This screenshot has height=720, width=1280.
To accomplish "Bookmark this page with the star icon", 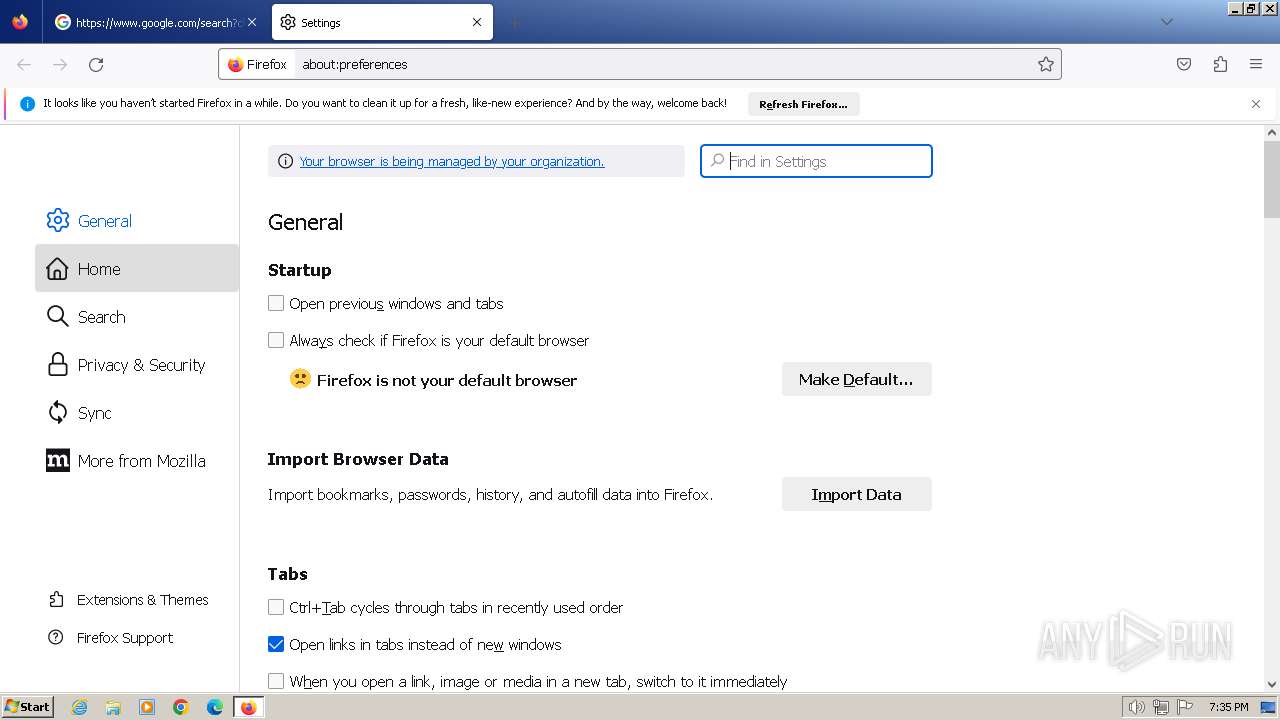I will (x=1046, y=64).
